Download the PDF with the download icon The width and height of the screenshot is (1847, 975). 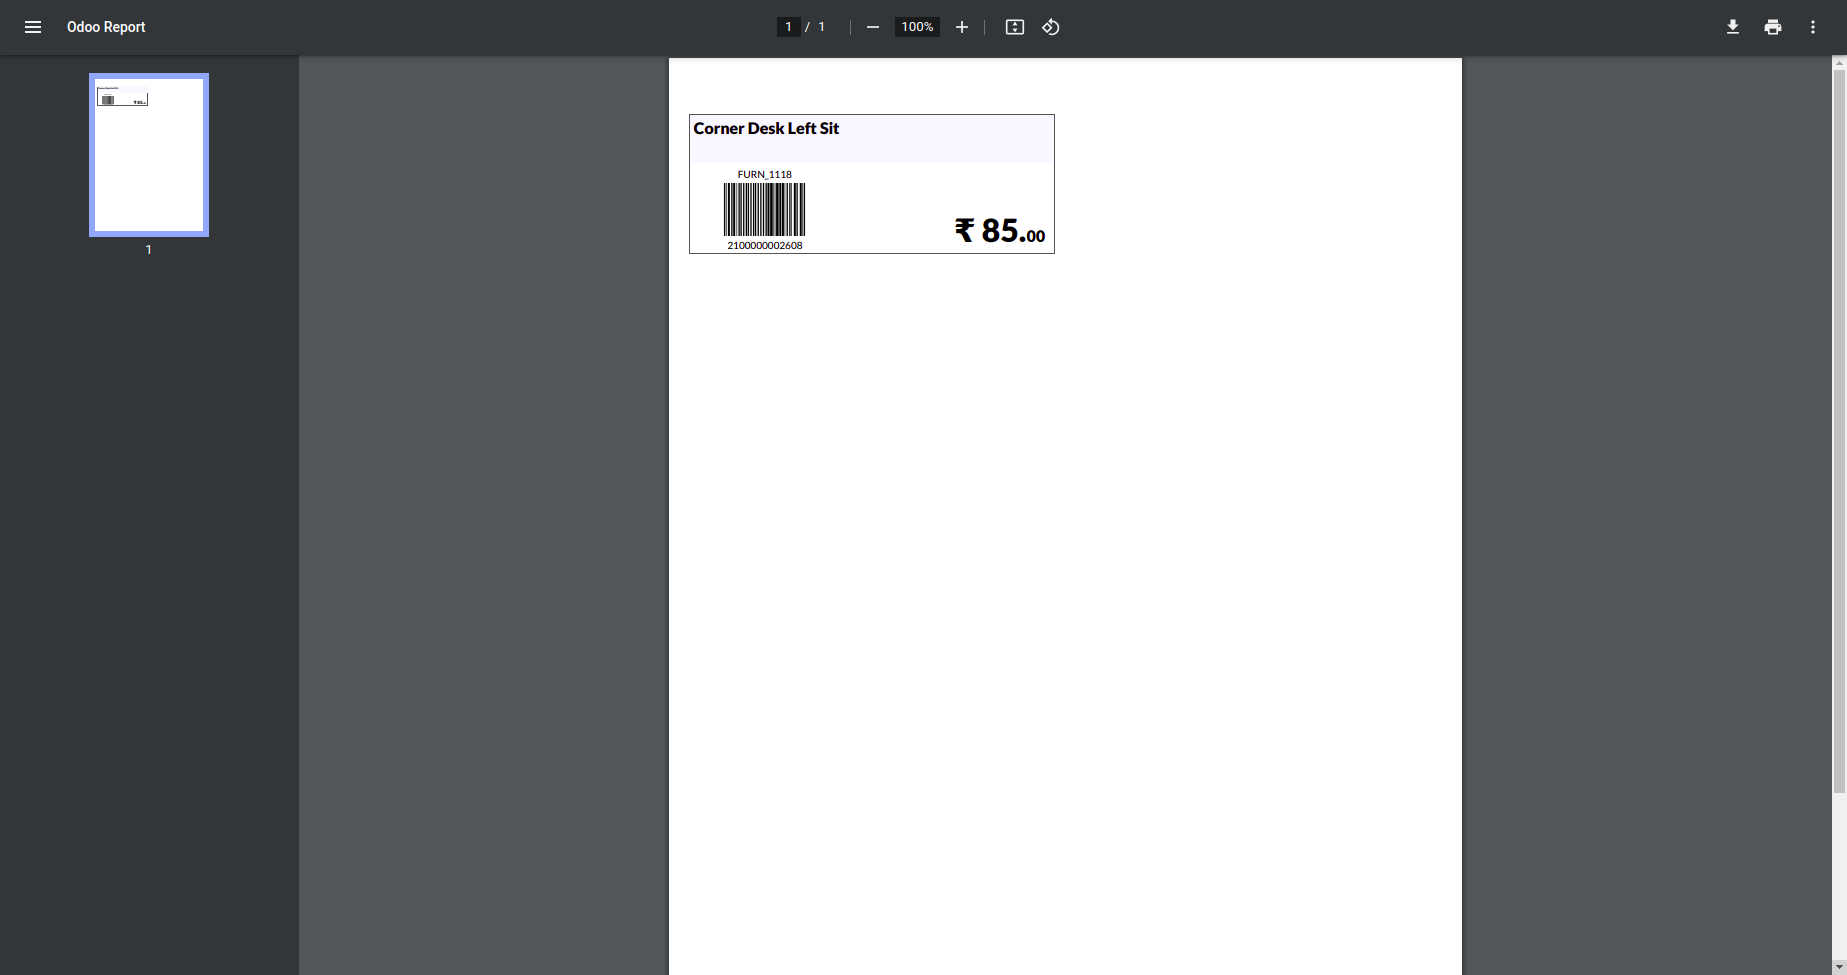1733,27
